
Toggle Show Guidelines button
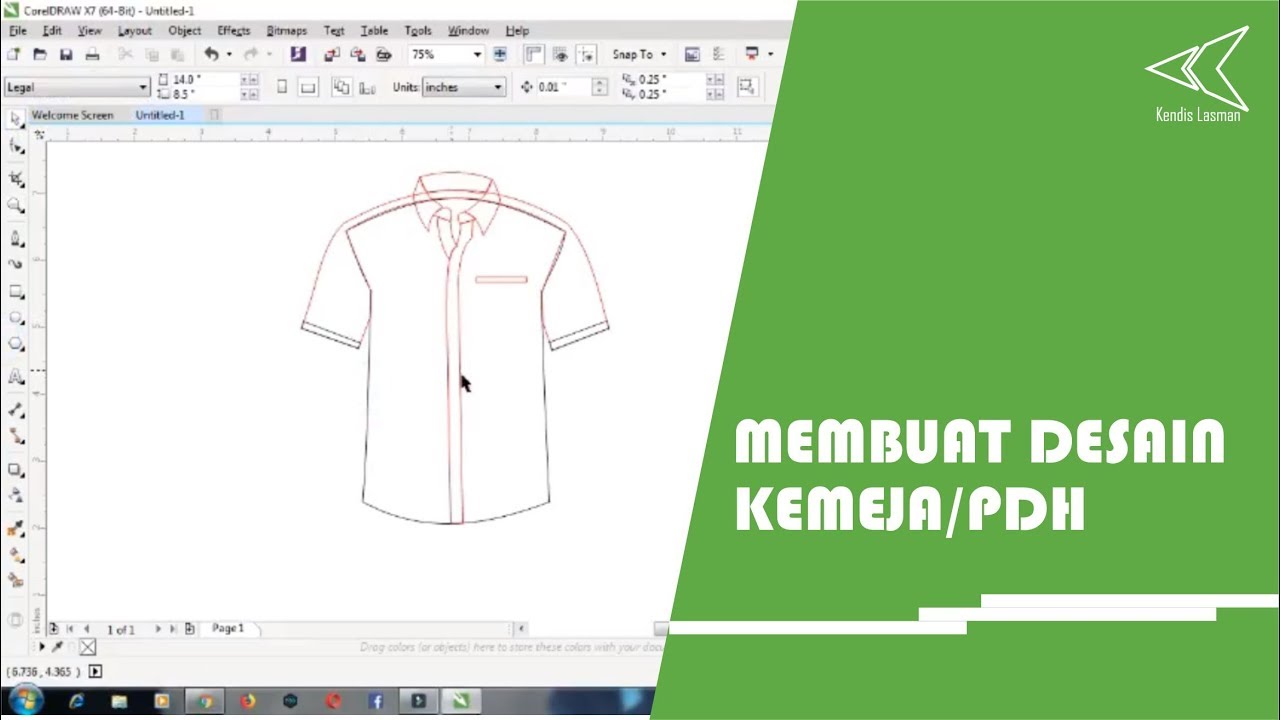587,54
